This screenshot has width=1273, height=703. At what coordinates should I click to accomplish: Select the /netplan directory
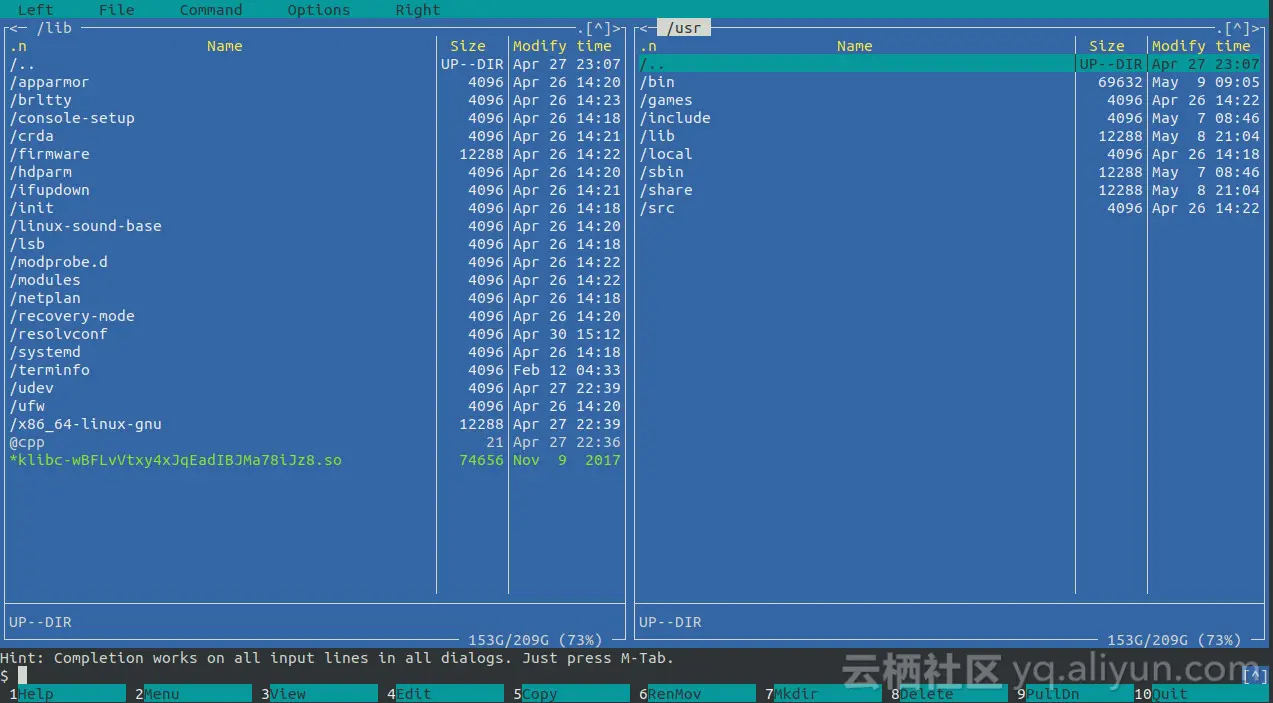tap(315, 298)
